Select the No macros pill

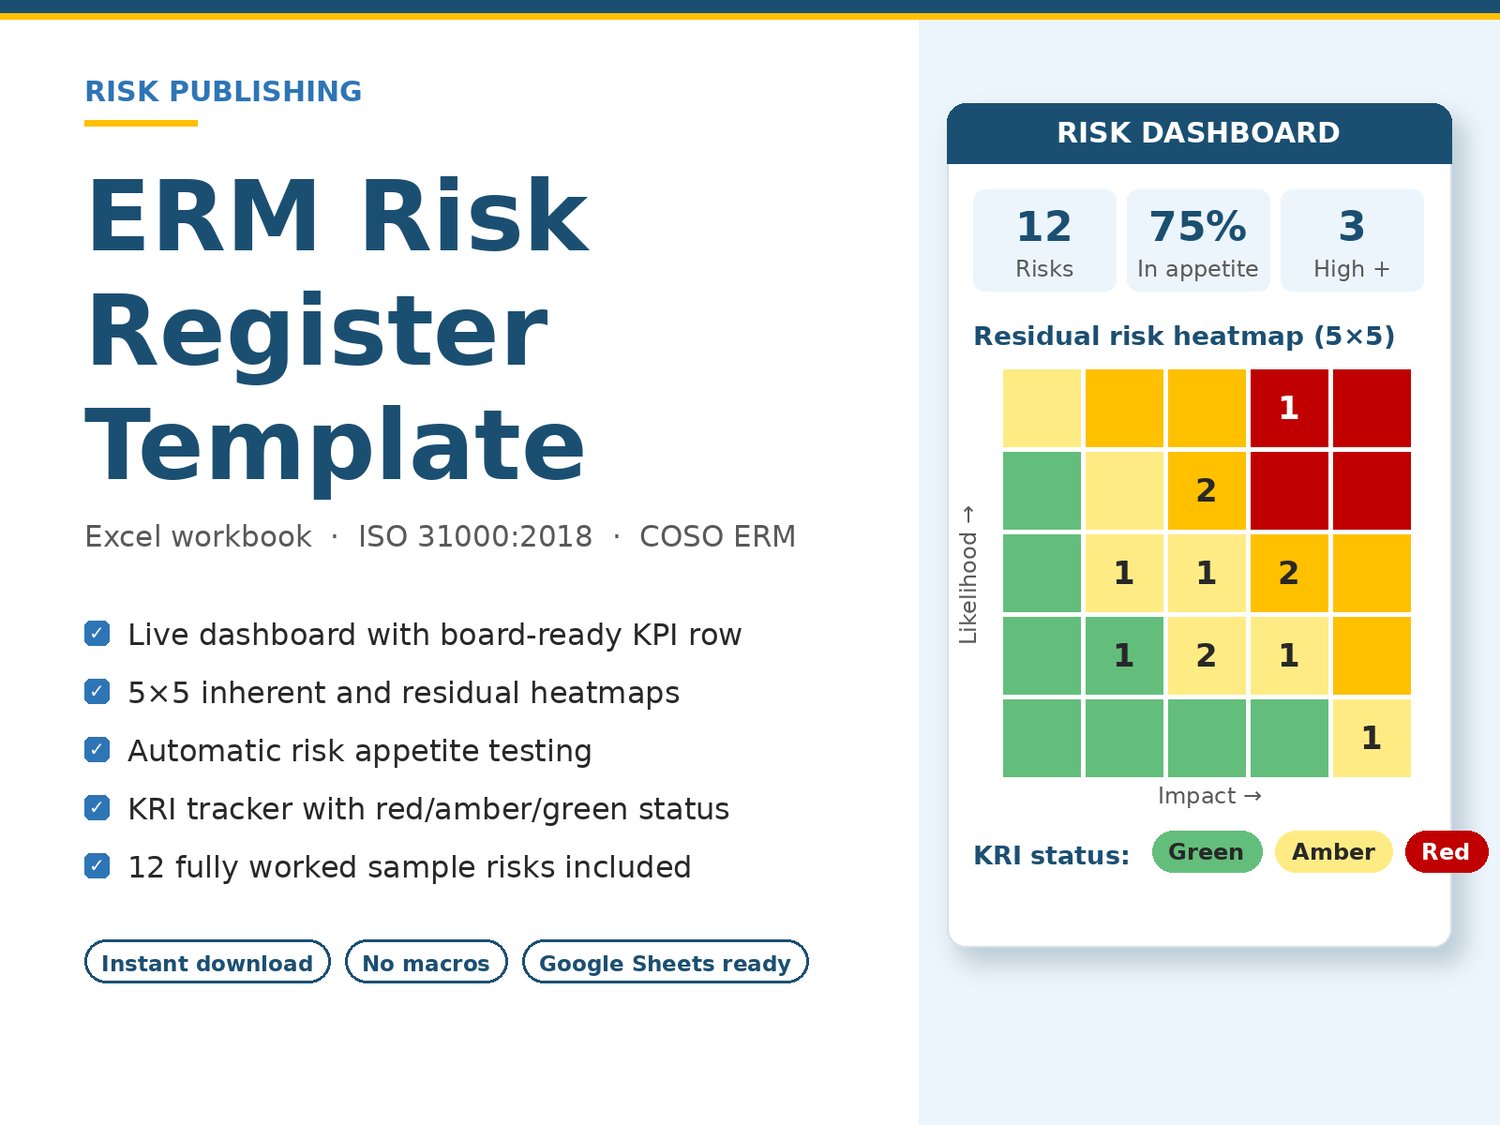pos(426,962)
